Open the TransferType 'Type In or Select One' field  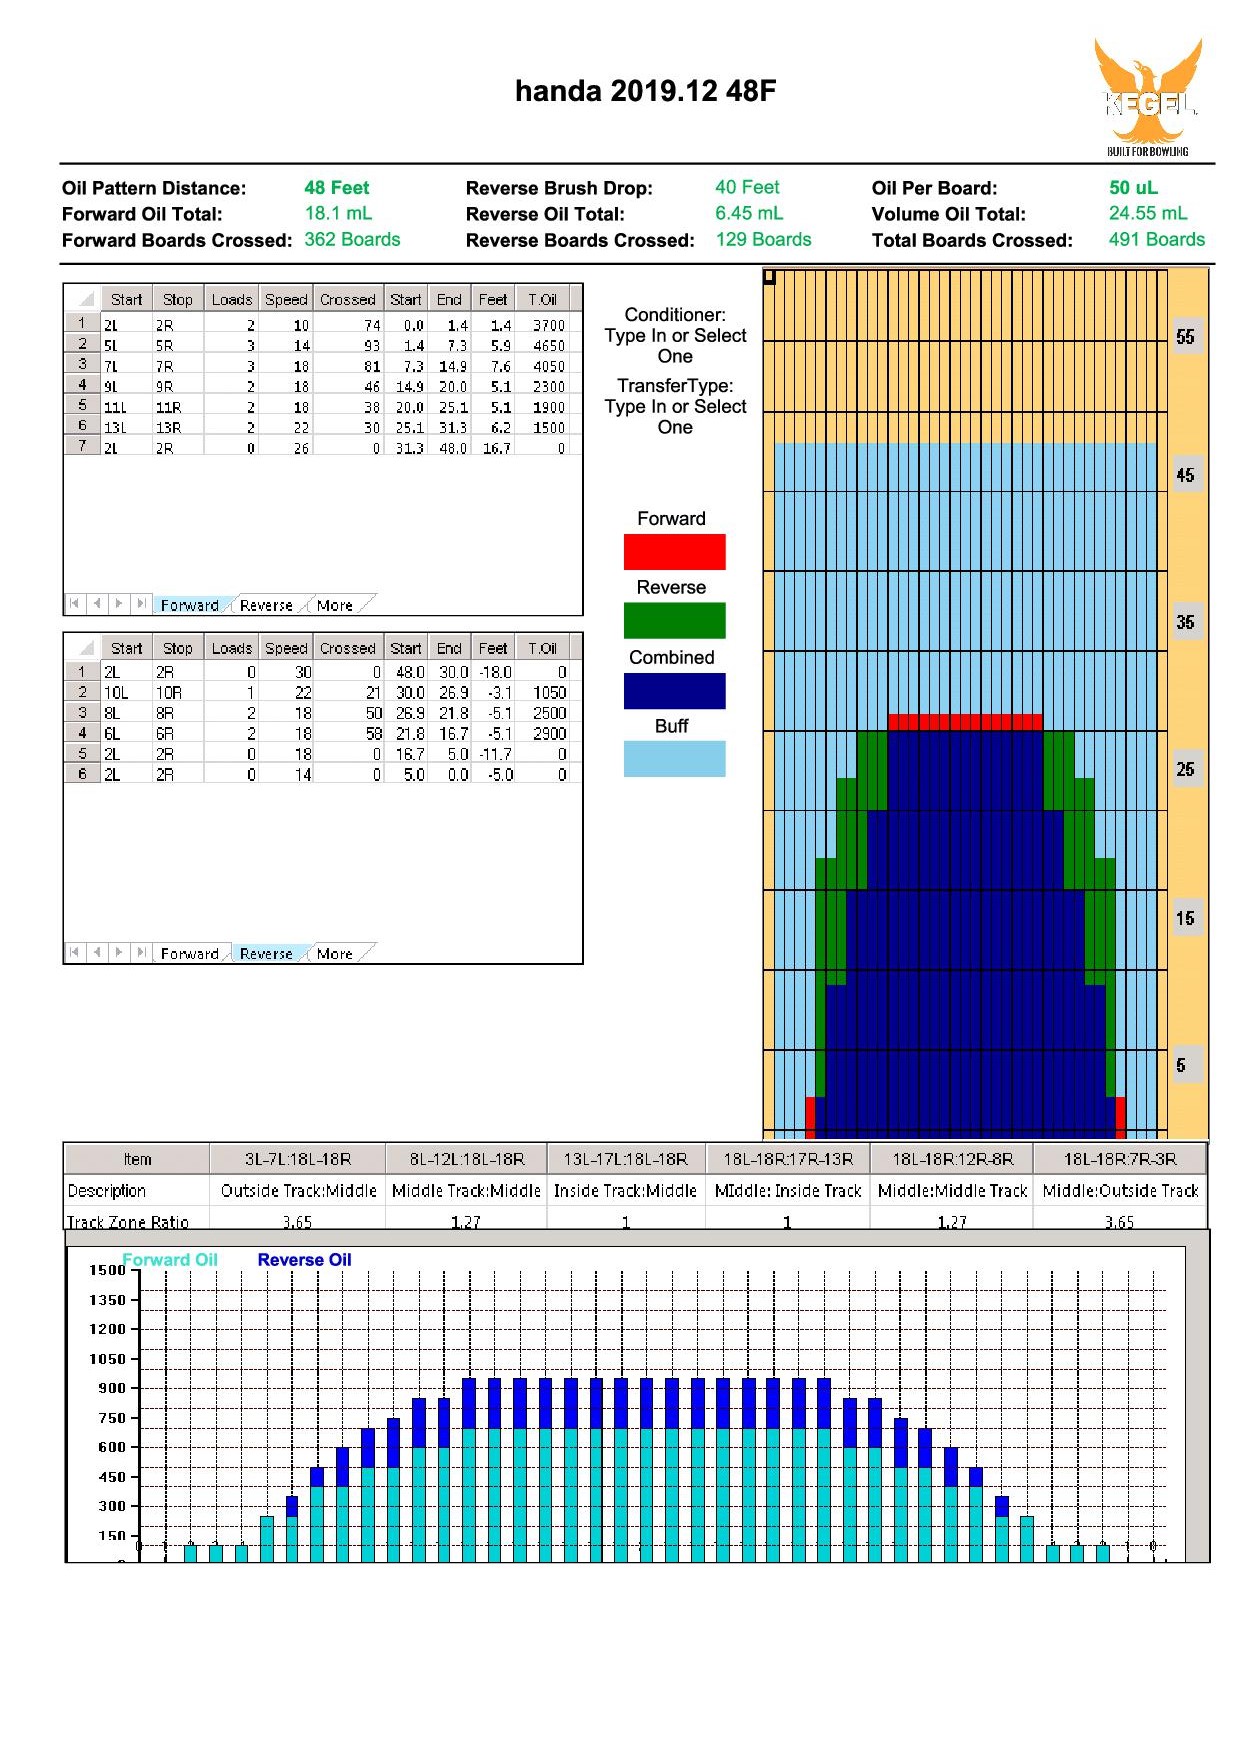675,417
